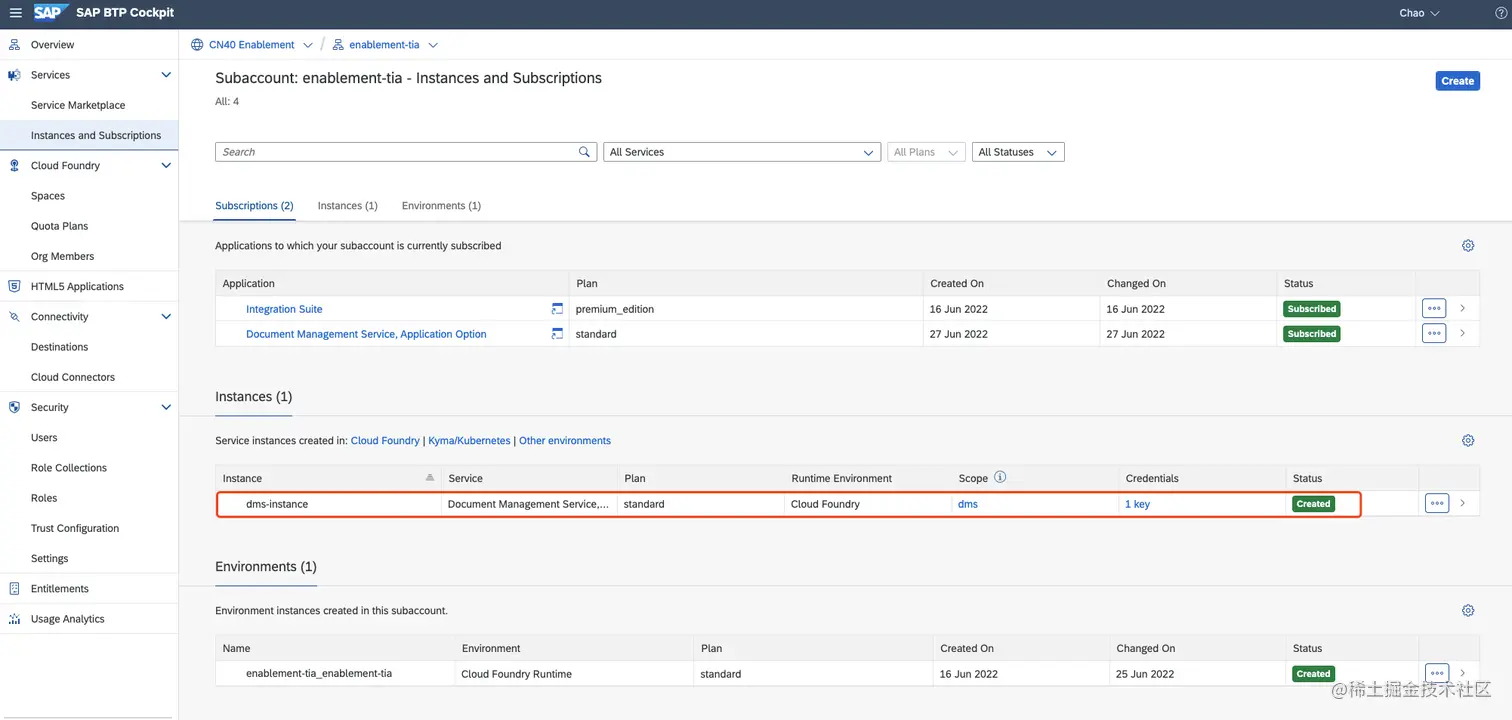The height and width of the screenshot is (720, 1512).
Task: Click the help question mark icon
Action: [1500, 13]
